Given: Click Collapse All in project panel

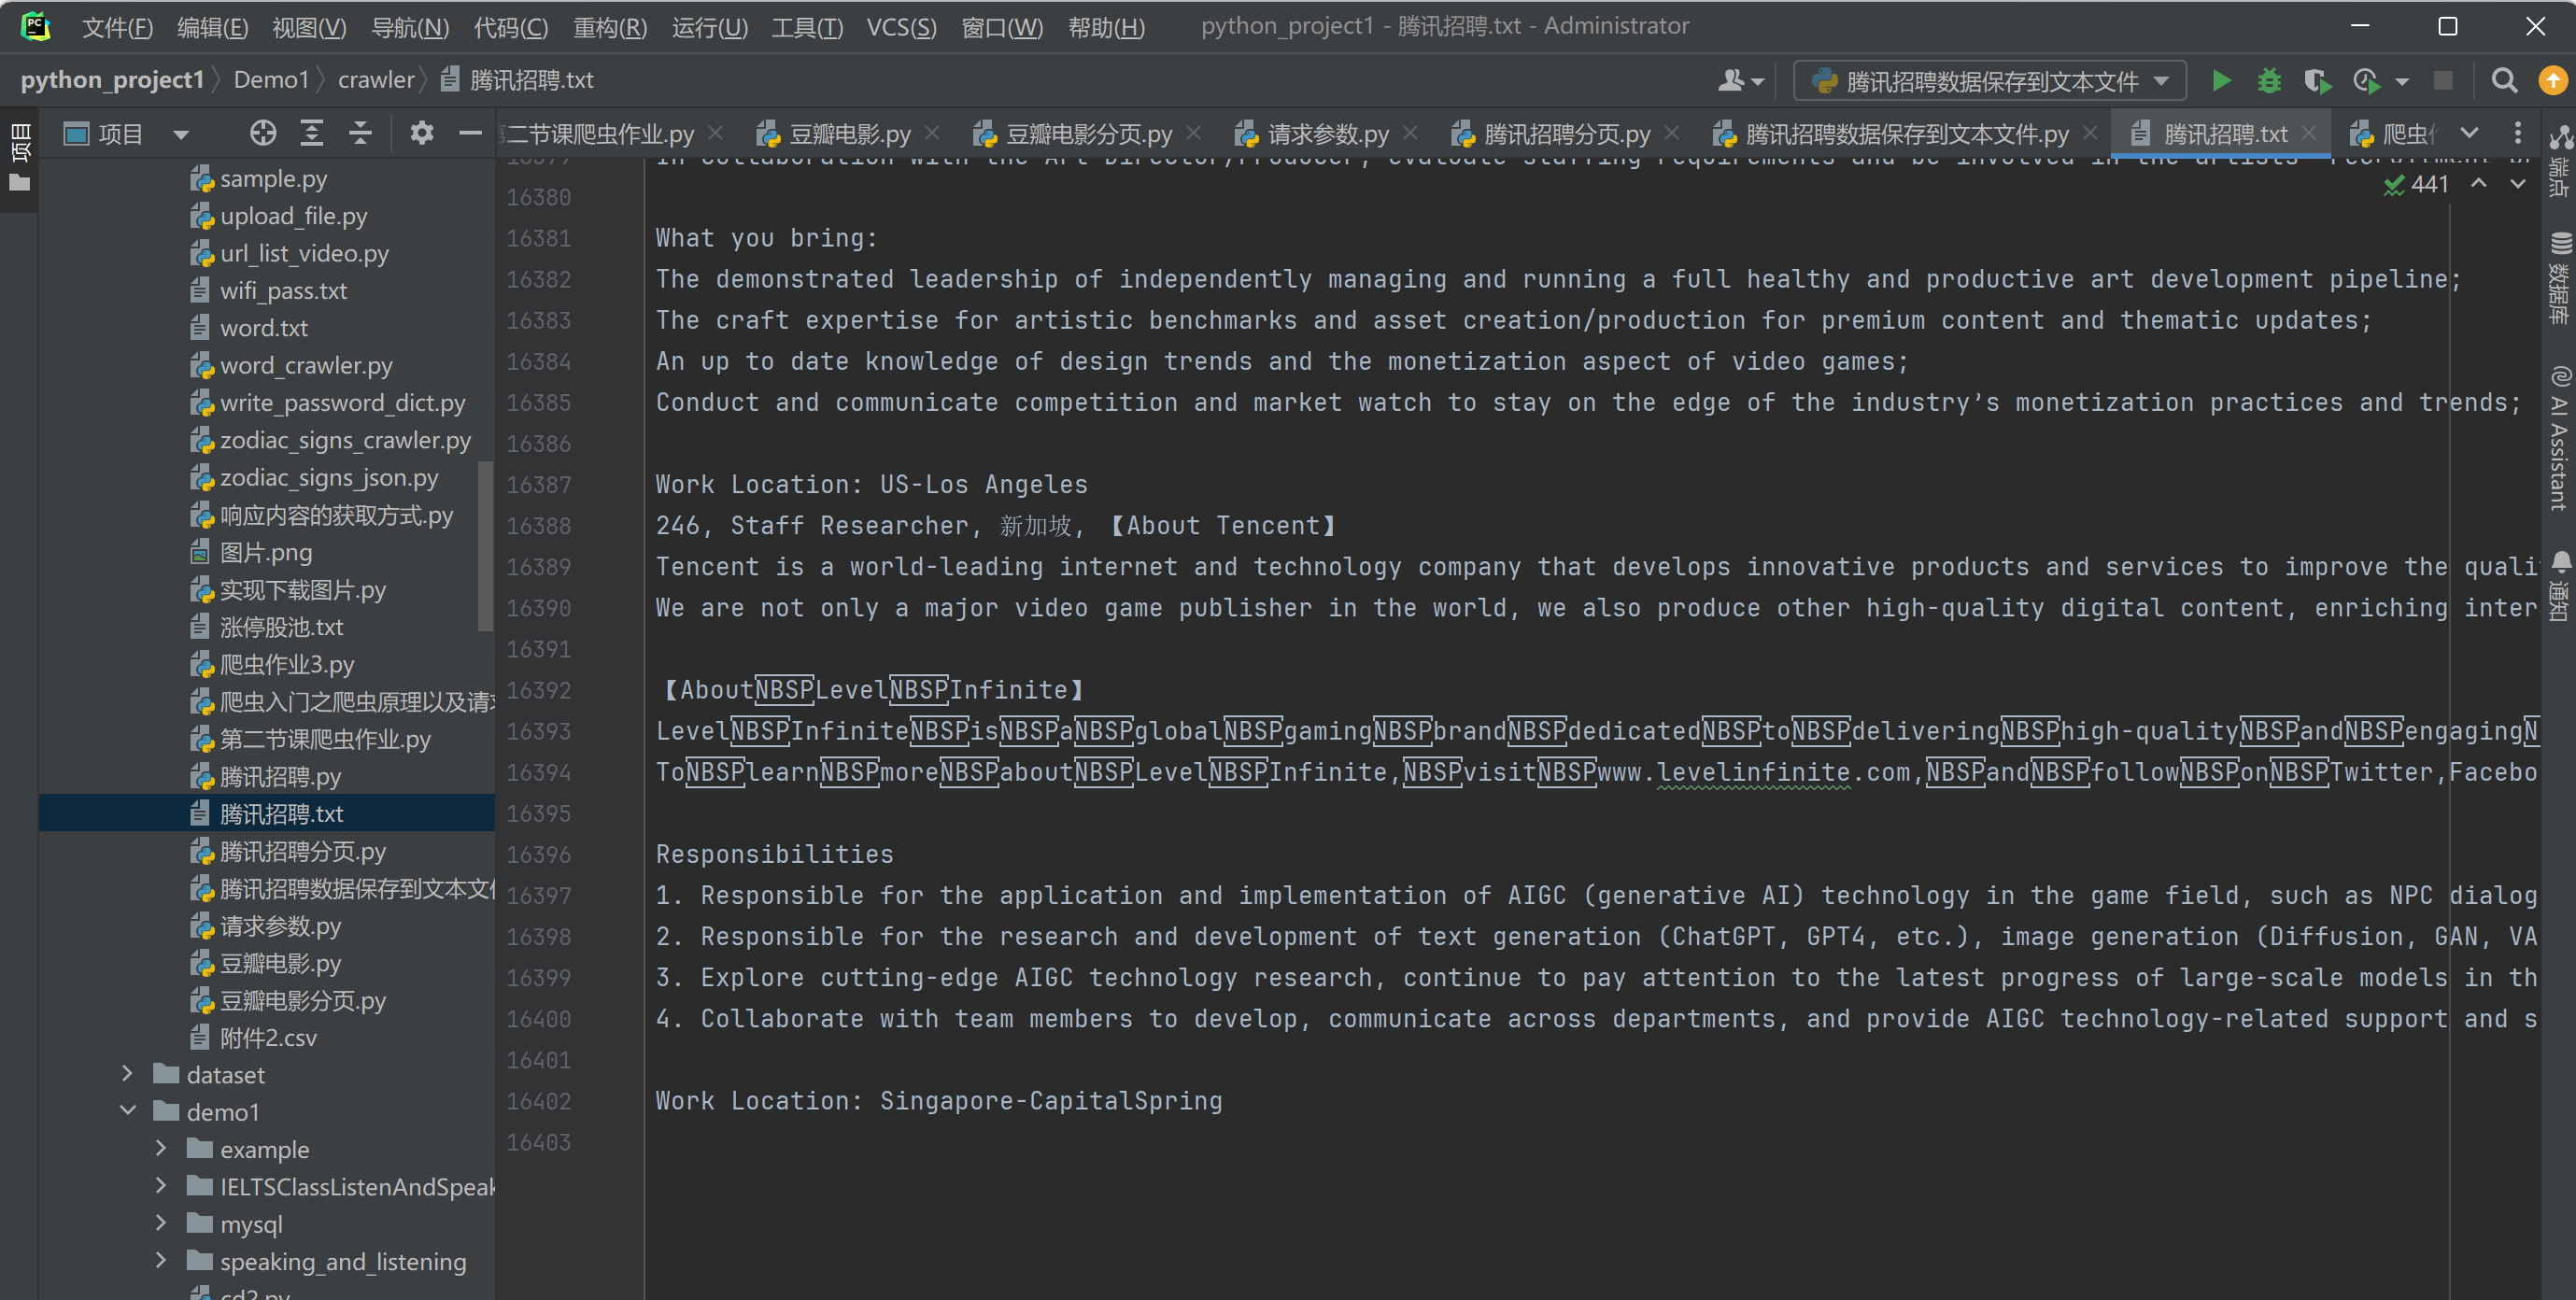Looking at the screenshot, I should point(360,133).
